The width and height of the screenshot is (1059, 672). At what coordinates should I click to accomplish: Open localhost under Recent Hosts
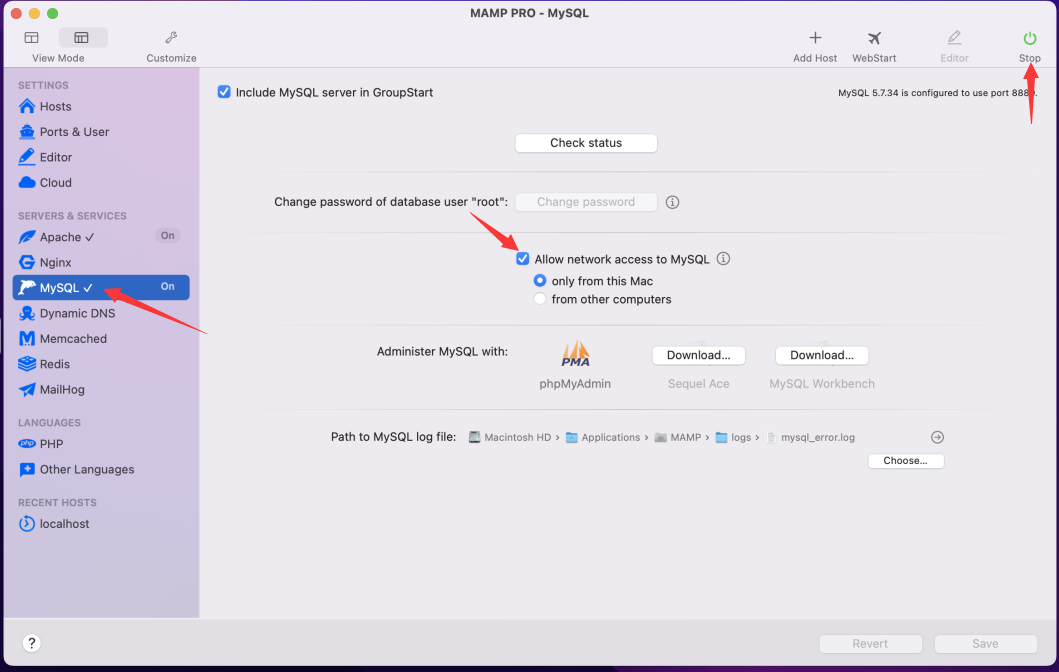[x=64, y=524]
